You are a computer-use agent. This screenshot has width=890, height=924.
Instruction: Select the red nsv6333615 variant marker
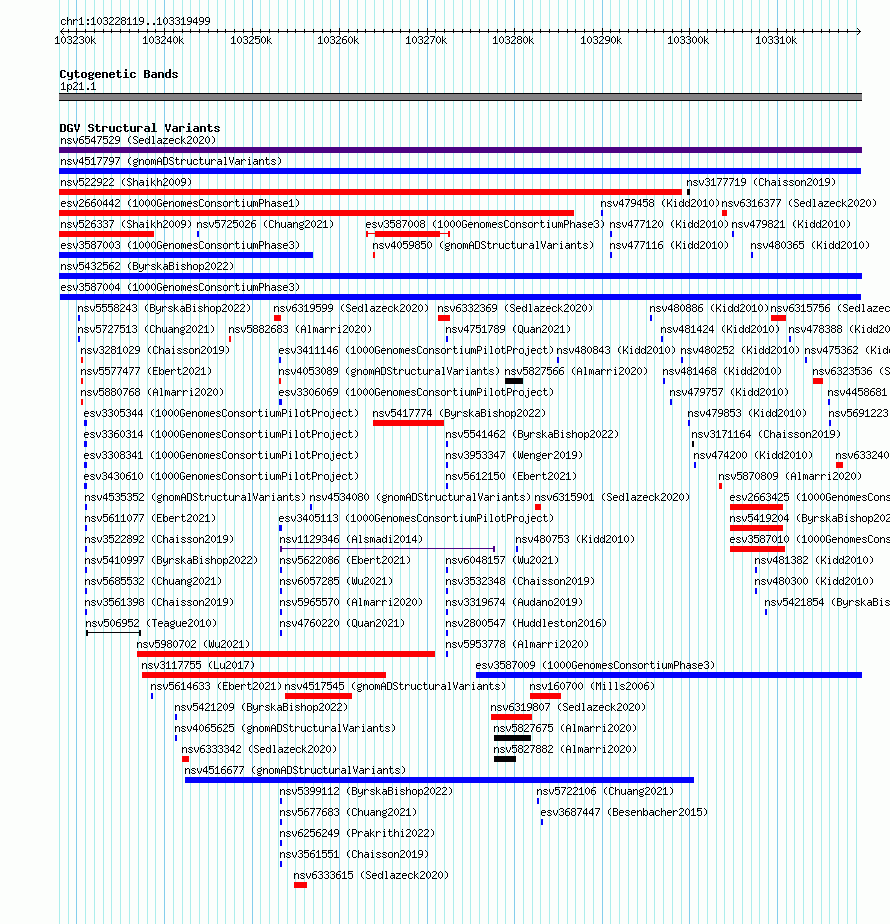(301, 885)
